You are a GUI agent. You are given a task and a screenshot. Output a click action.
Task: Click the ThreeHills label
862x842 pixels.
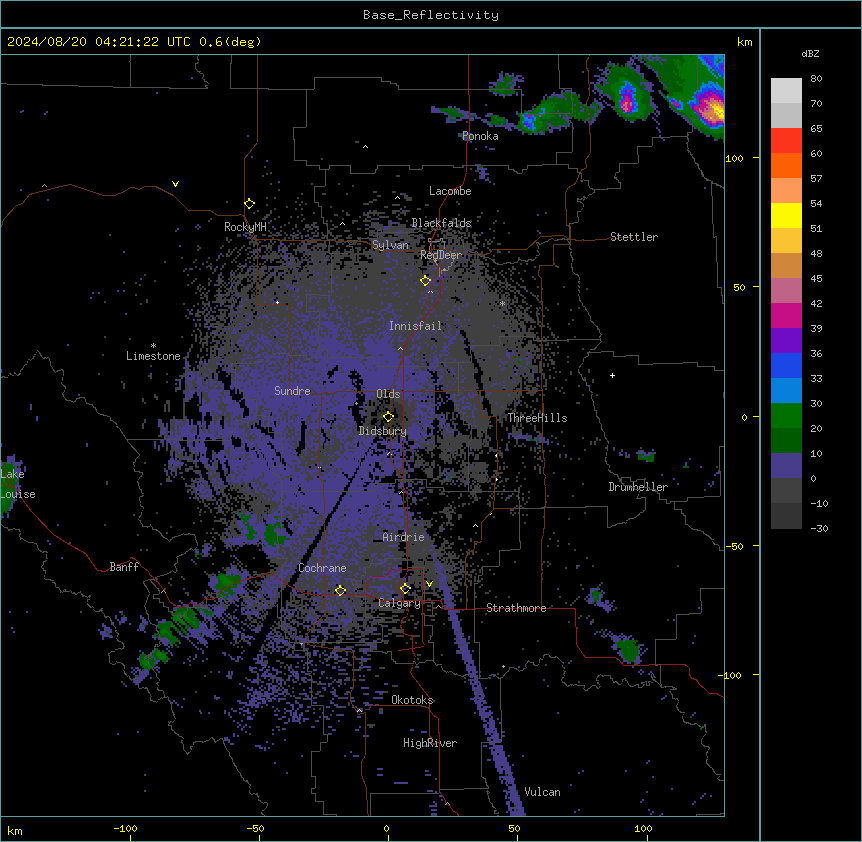pyautogui.click(x=537, y=418)
